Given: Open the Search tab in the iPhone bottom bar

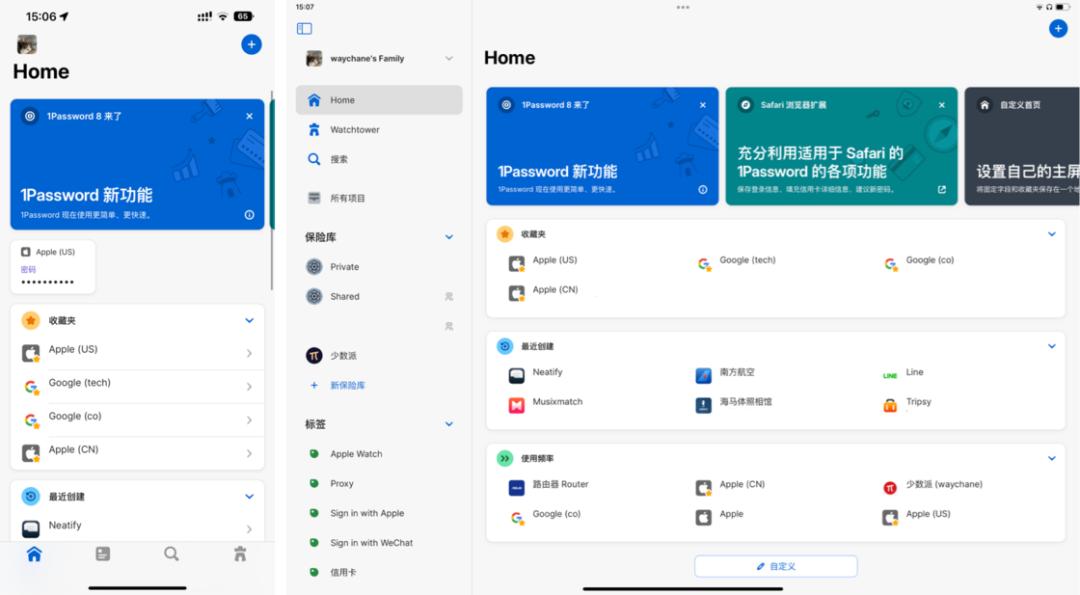Looking at the screenshot, I should [x=171, y=554].
